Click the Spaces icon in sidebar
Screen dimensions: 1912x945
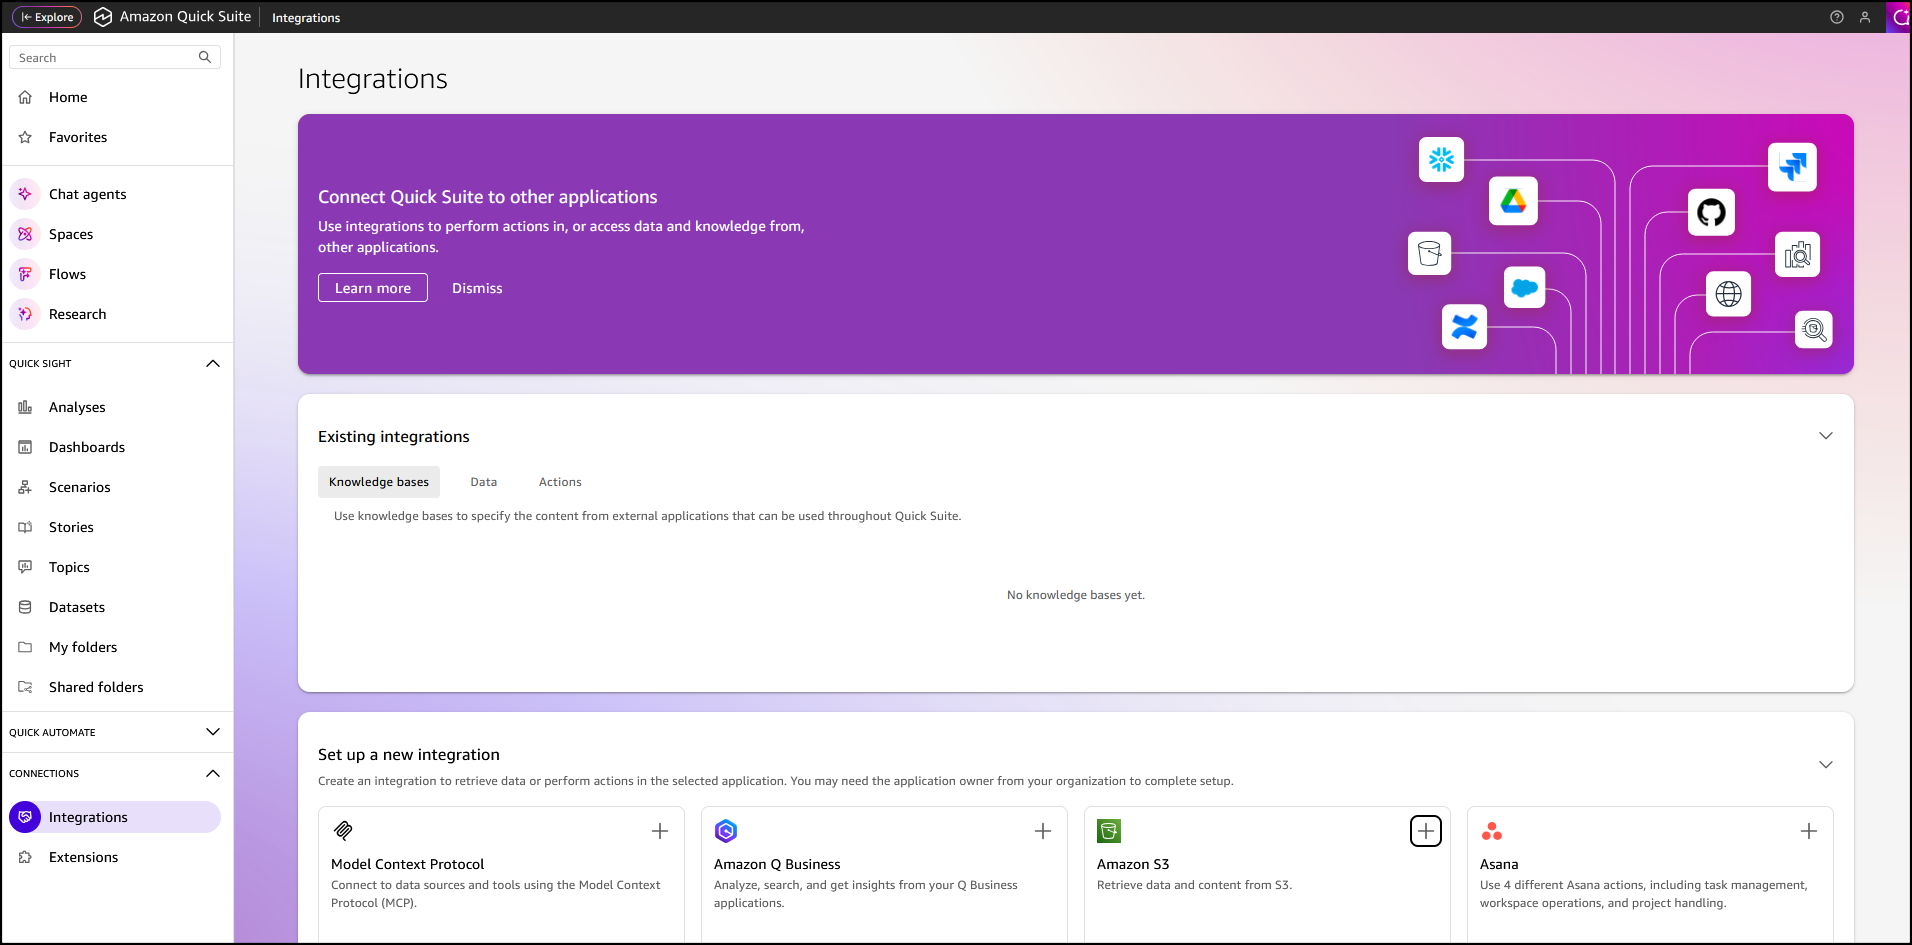point(25,234)
